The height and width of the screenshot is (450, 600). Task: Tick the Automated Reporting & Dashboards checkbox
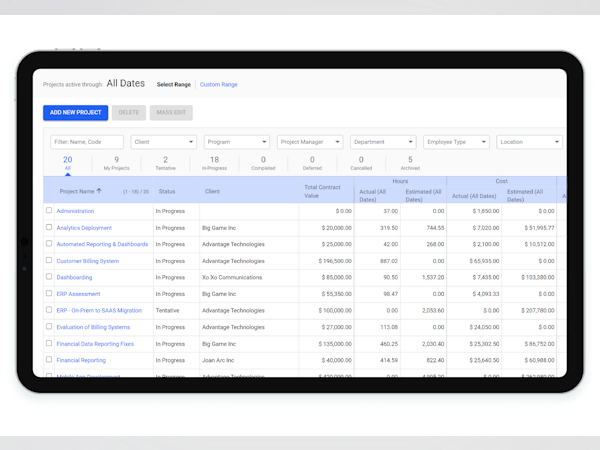pos(49,243)
